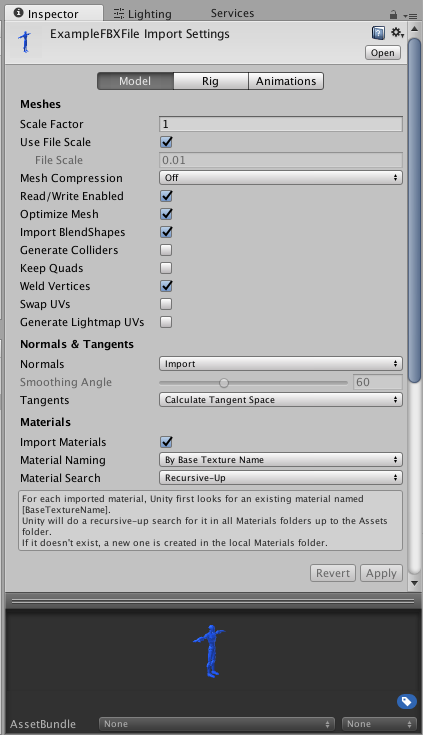Select the Model import tab
This screenshot has height=735, width=423.
coord(135,81)
